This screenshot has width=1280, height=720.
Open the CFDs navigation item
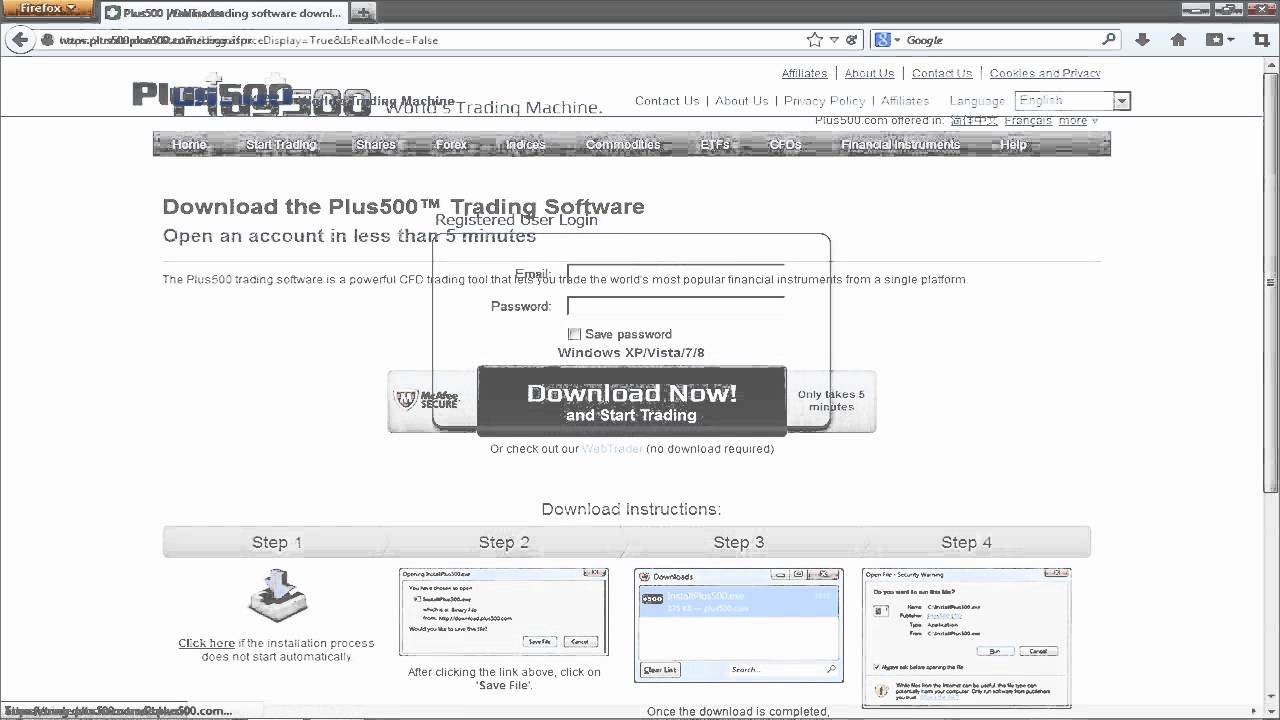785,144
